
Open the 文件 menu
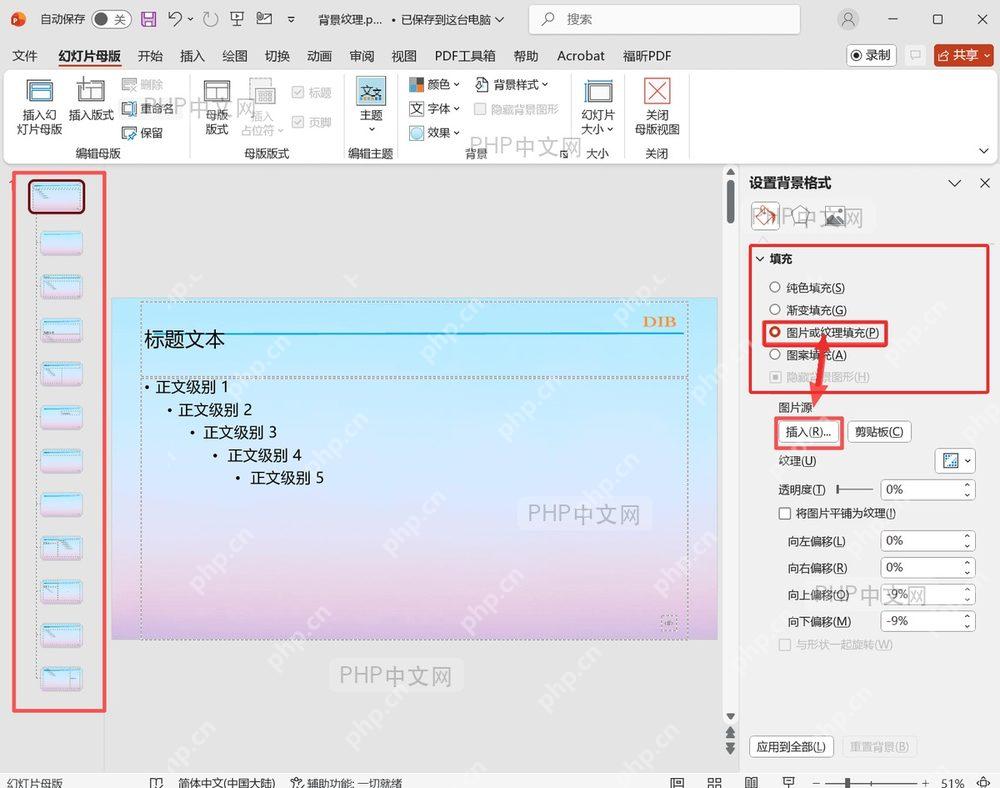[25, 56]
